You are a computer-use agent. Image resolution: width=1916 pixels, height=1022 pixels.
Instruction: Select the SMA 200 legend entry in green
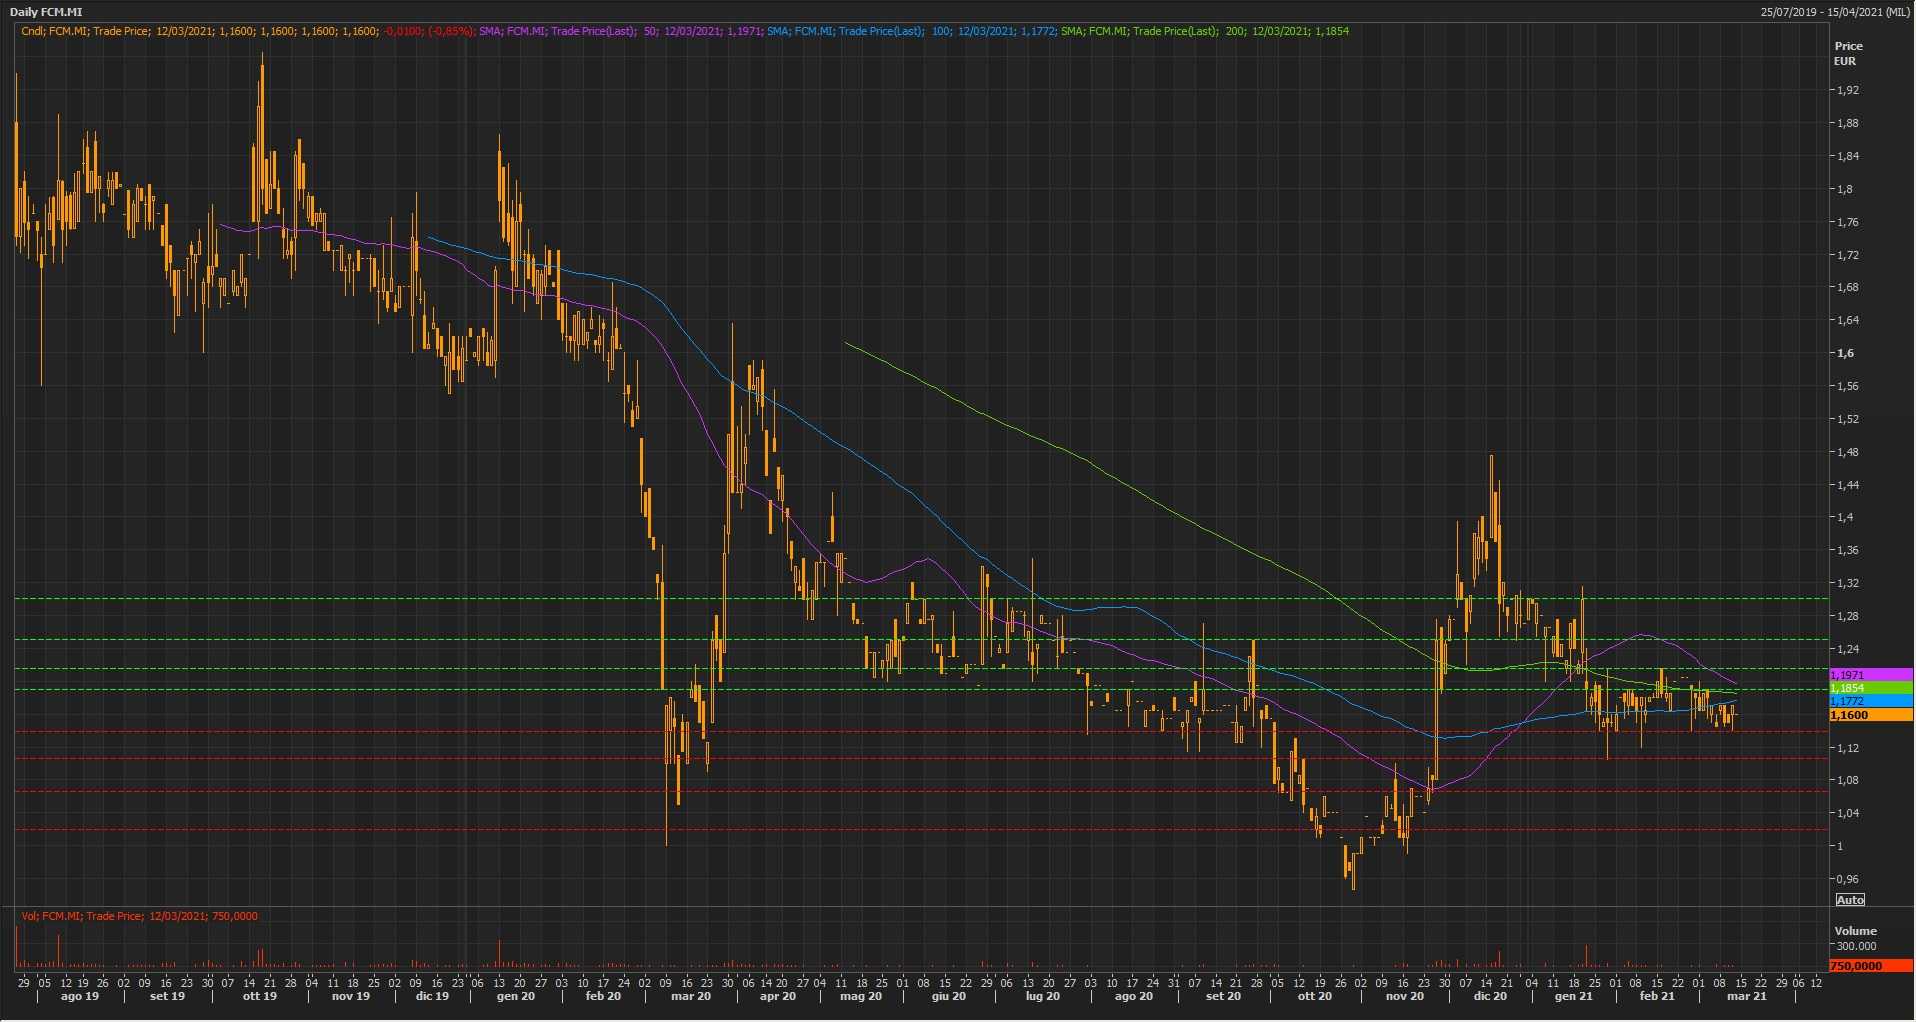1204,31
